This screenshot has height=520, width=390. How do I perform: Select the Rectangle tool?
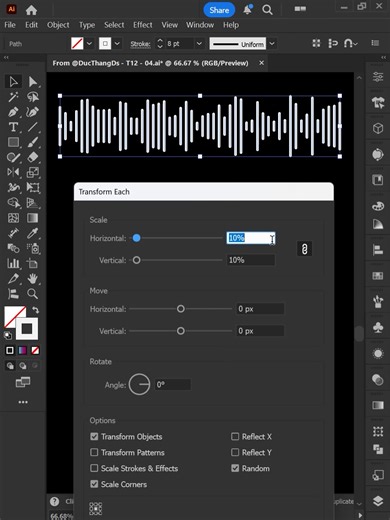tap(13, 142)
